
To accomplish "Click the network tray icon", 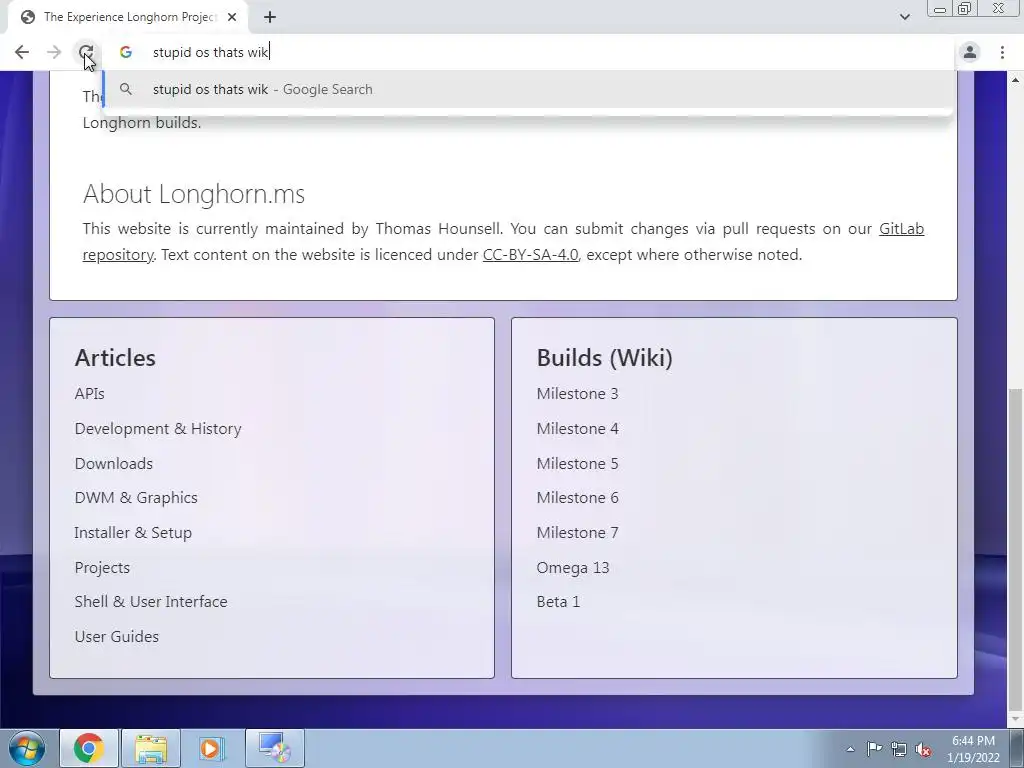I will click(x=899, y=749).
